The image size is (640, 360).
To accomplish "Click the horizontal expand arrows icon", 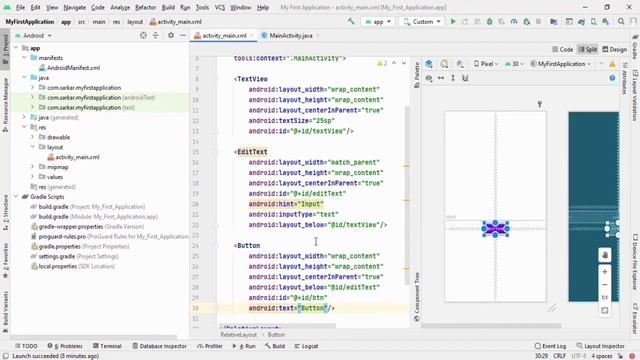I will 441,78.
